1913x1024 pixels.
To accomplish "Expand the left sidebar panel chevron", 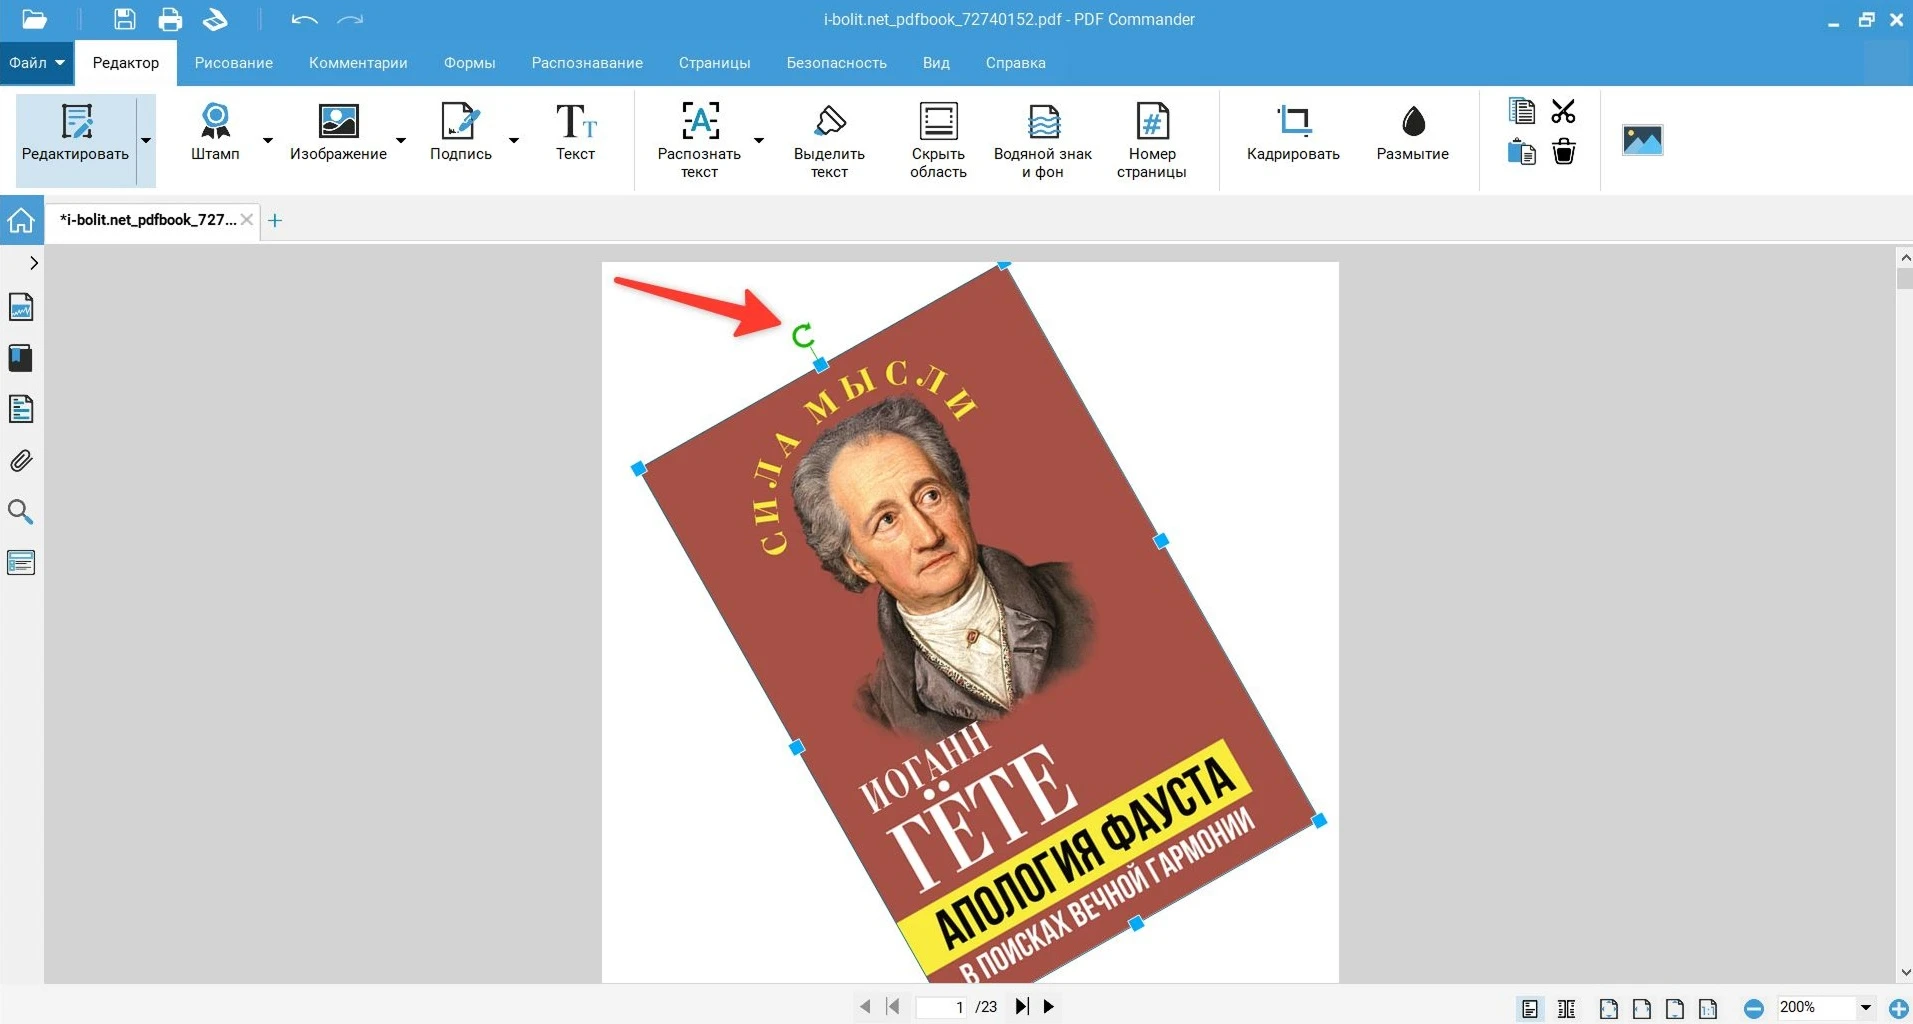I will tap(33, 263).
